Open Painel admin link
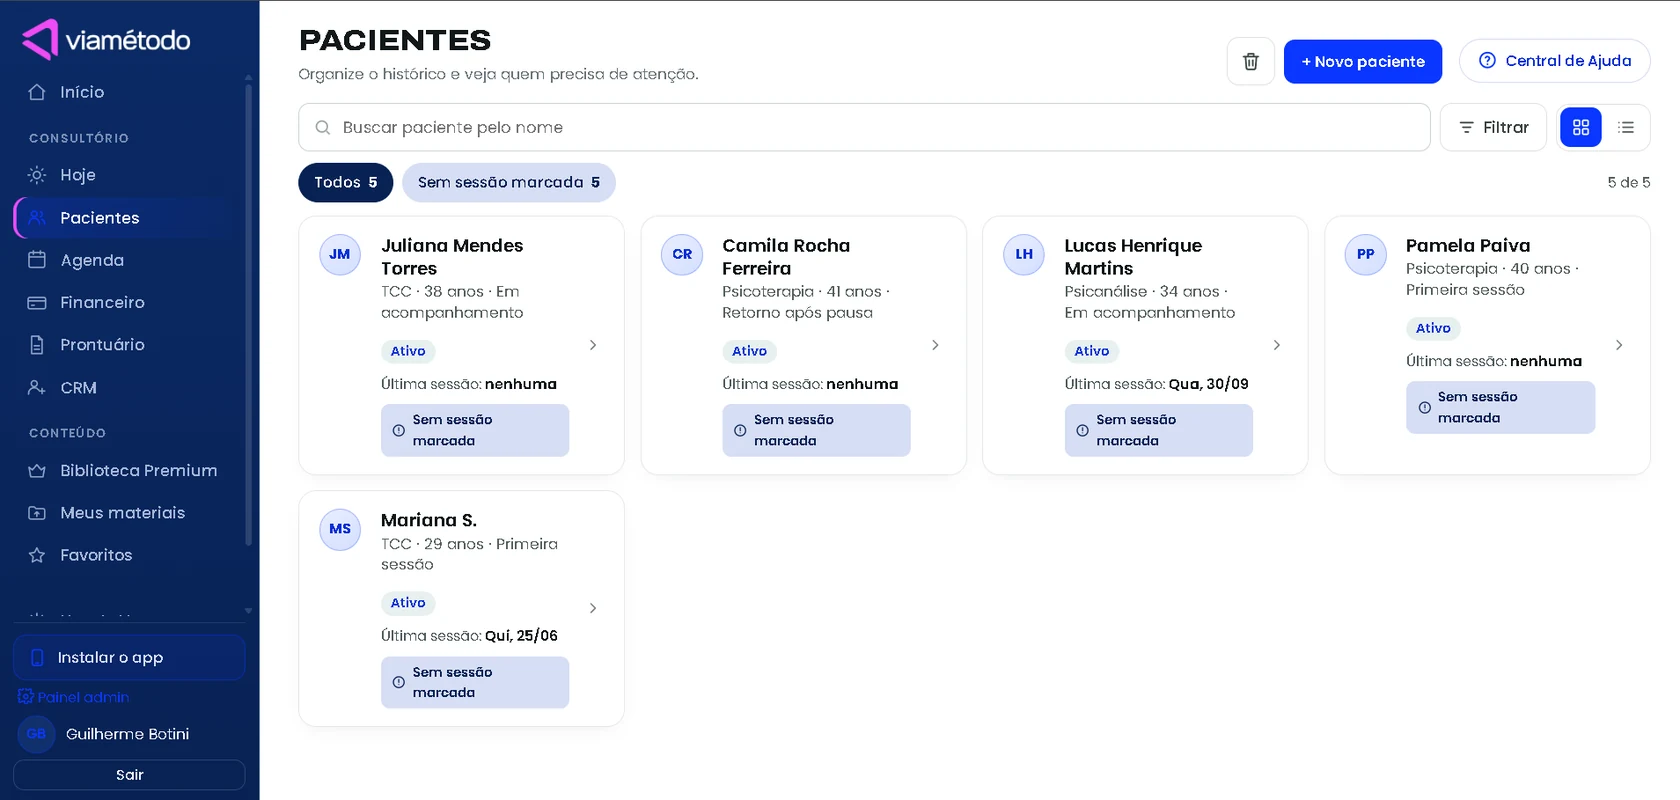1680x800 pixels. point(74,697)
